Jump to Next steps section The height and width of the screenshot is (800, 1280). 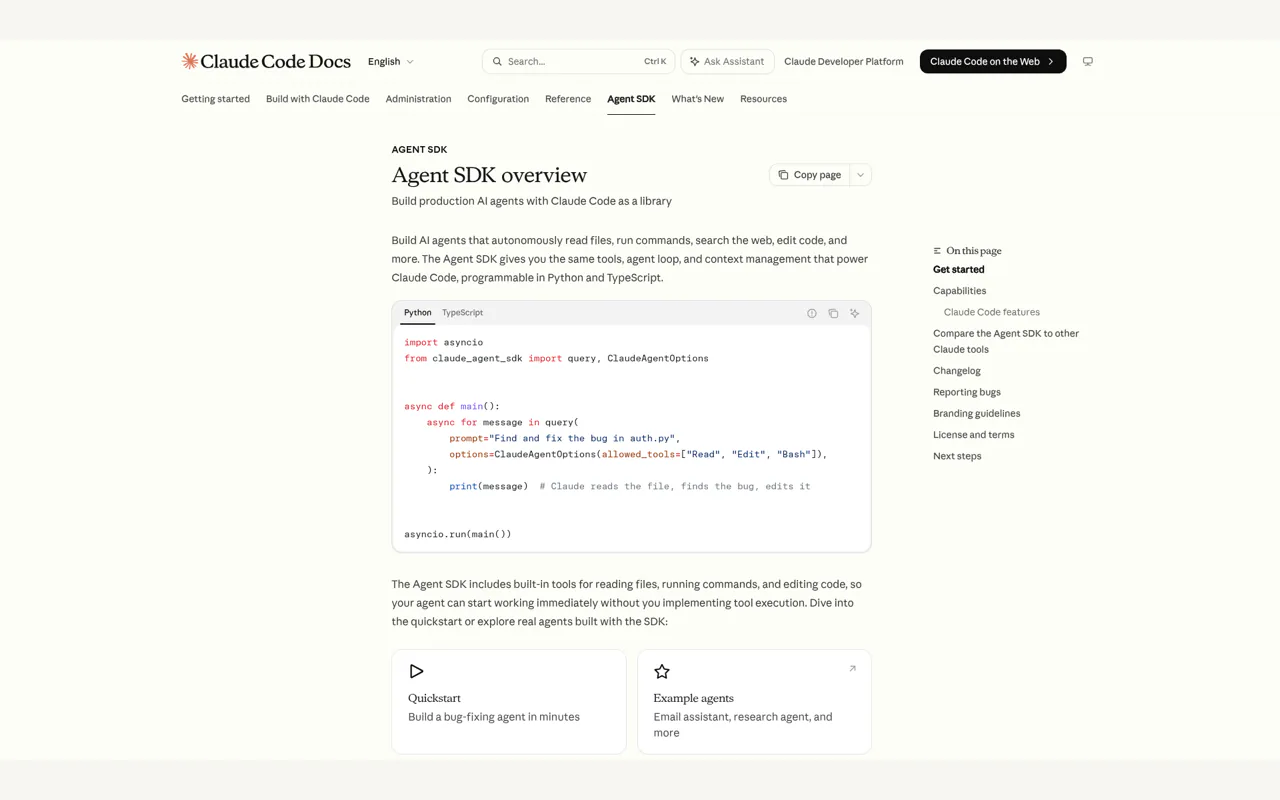point(957,456)
